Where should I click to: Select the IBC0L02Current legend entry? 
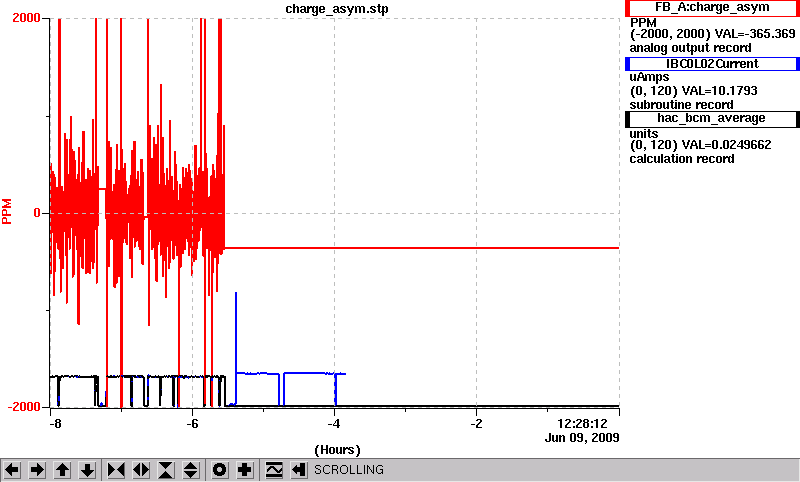click(712, 64)
